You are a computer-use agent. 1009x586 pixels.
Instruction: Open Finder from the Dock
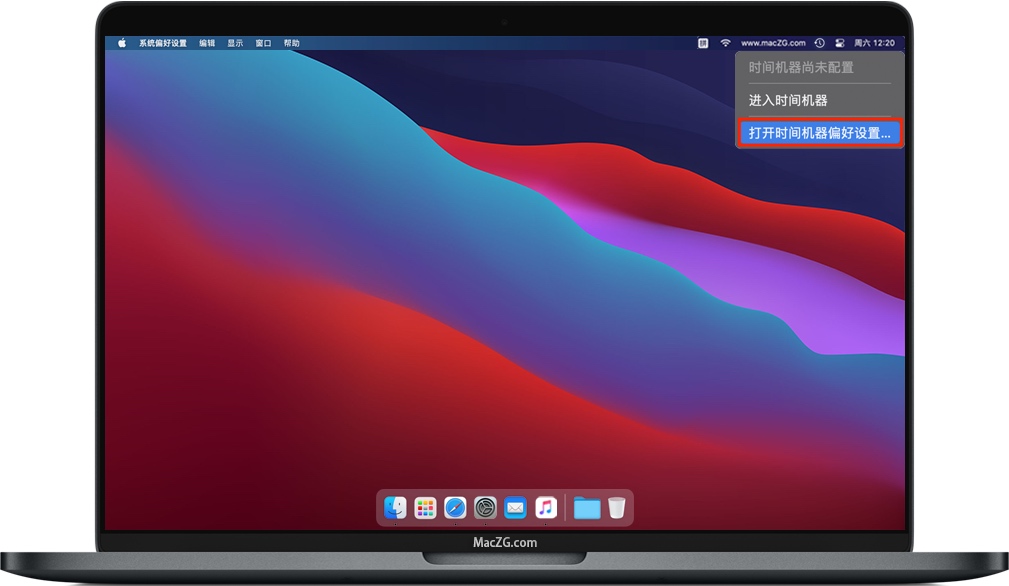[395, 508]
